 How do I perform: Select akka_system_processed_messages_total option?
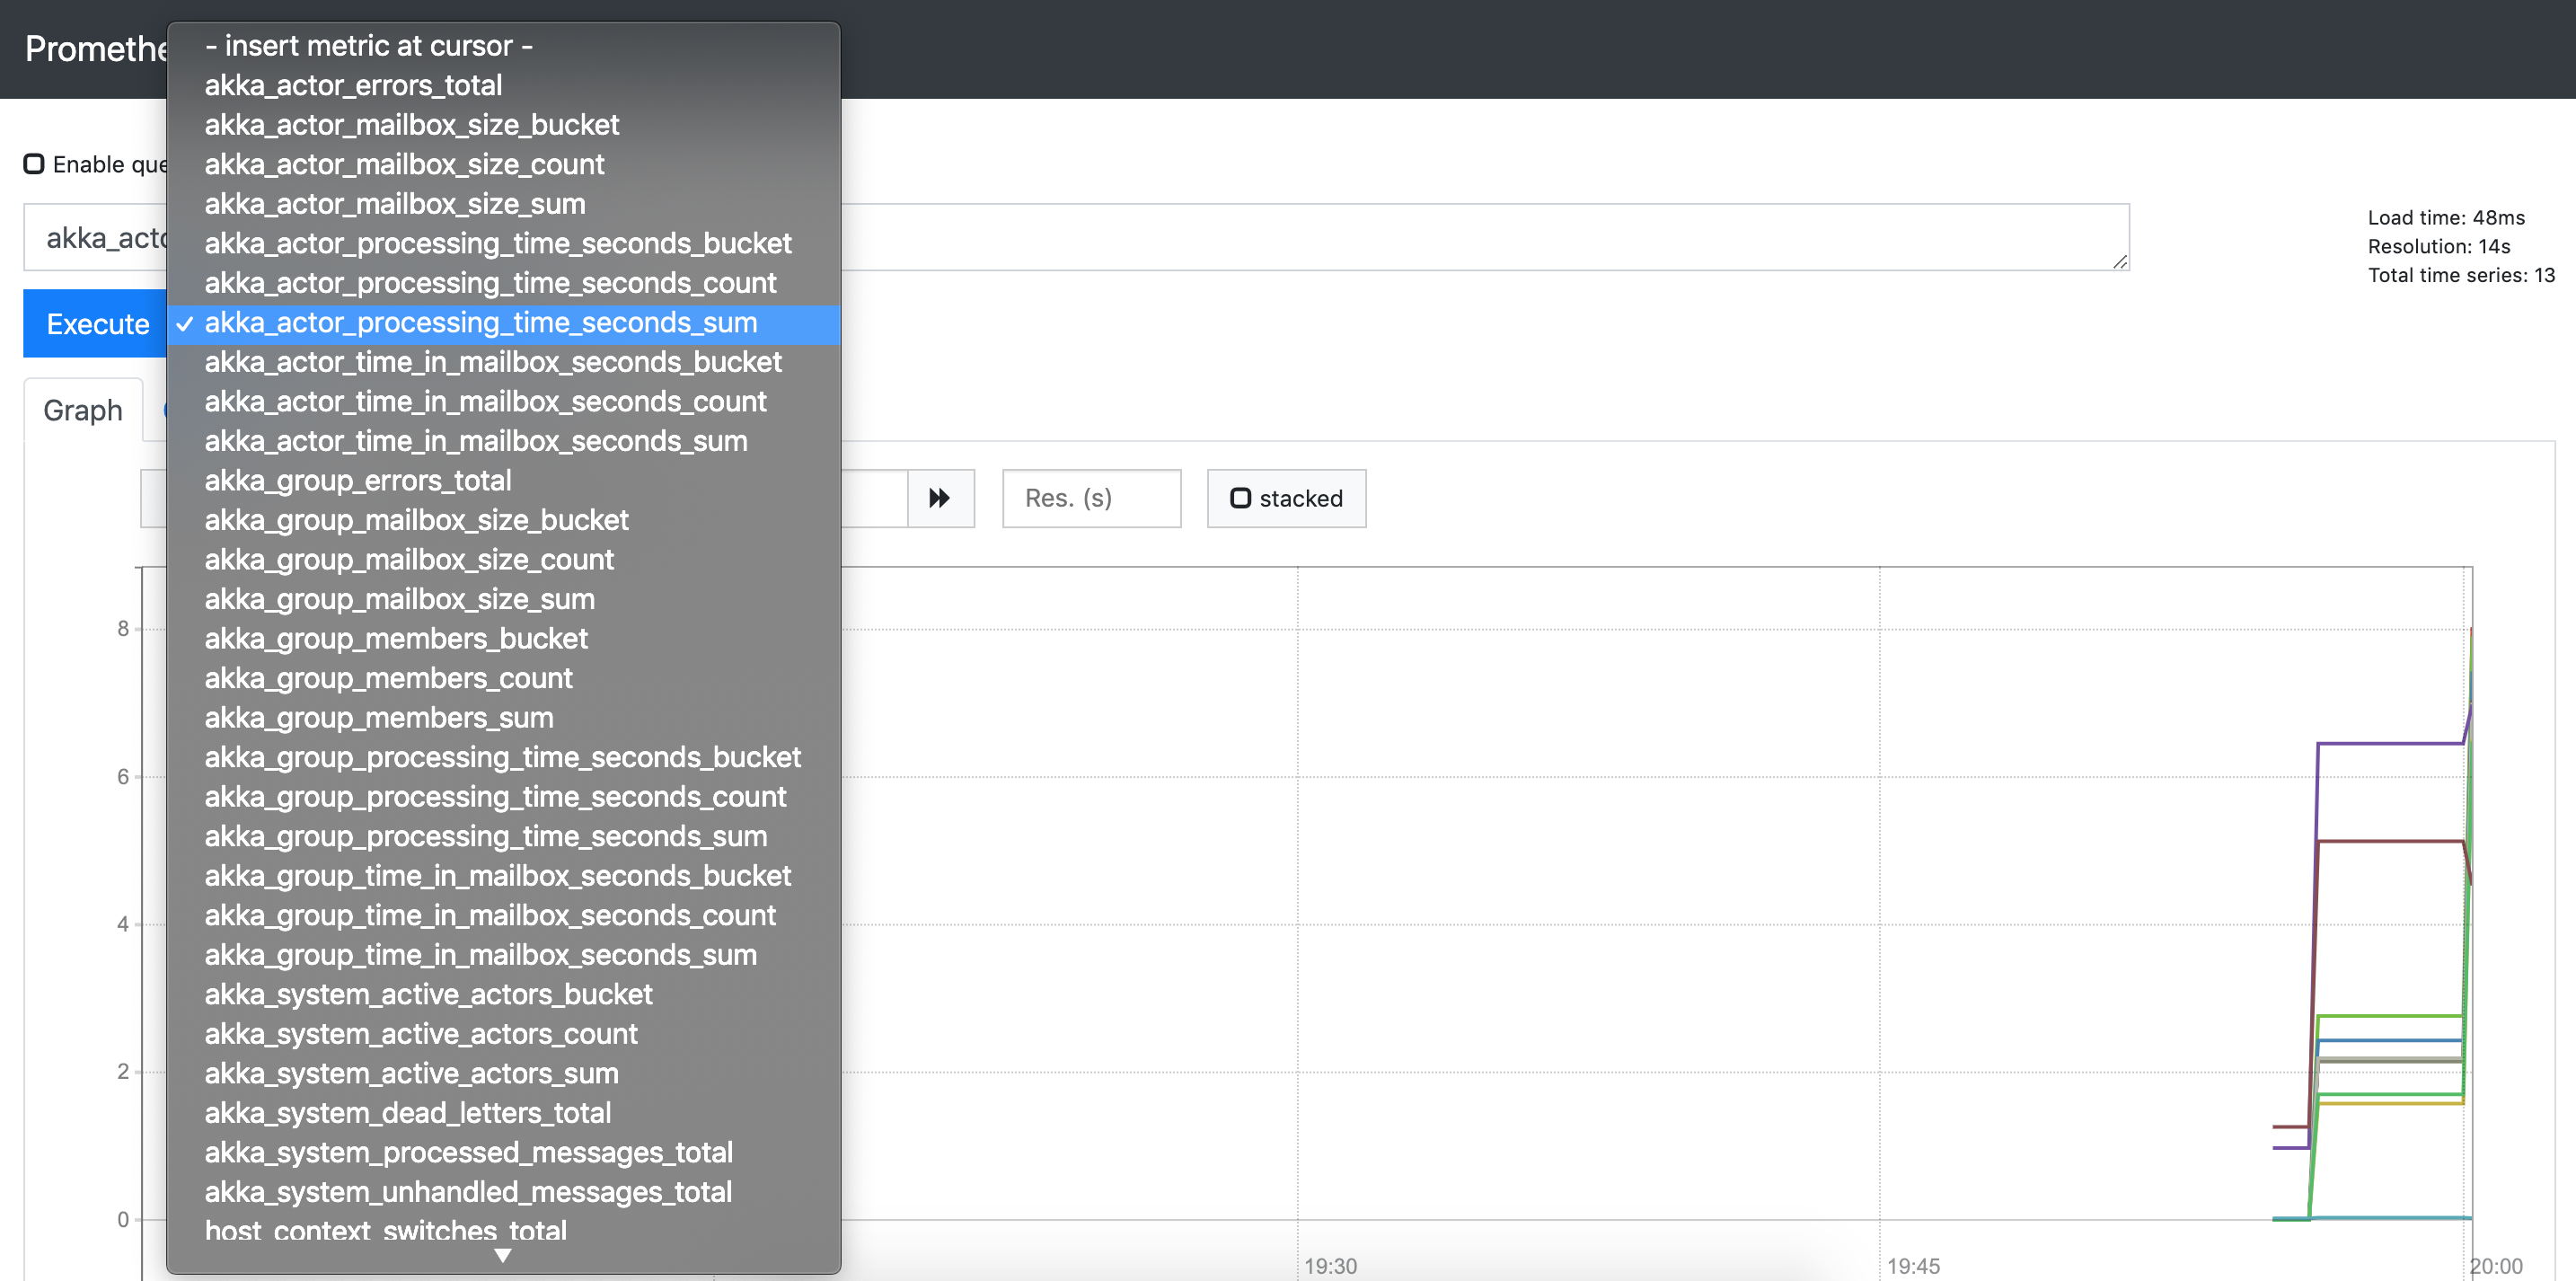point(468,1153)
